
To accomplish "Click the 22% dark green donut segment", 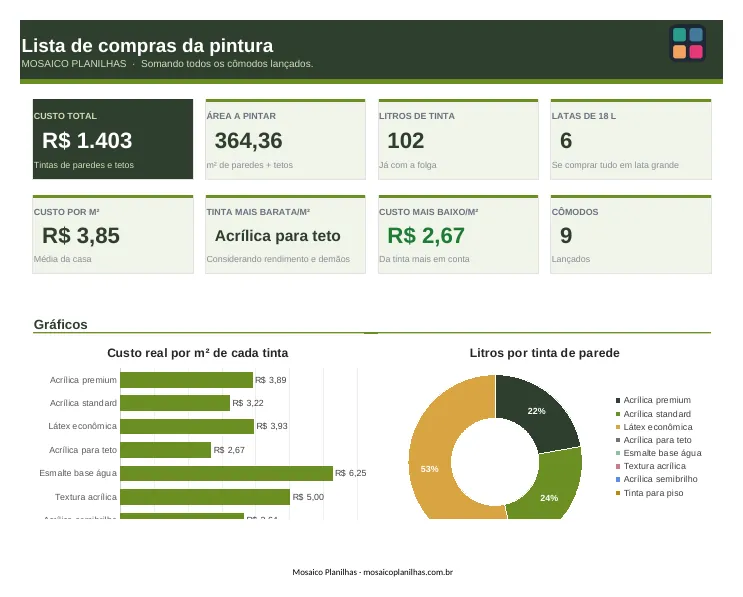I will point(538,410).
